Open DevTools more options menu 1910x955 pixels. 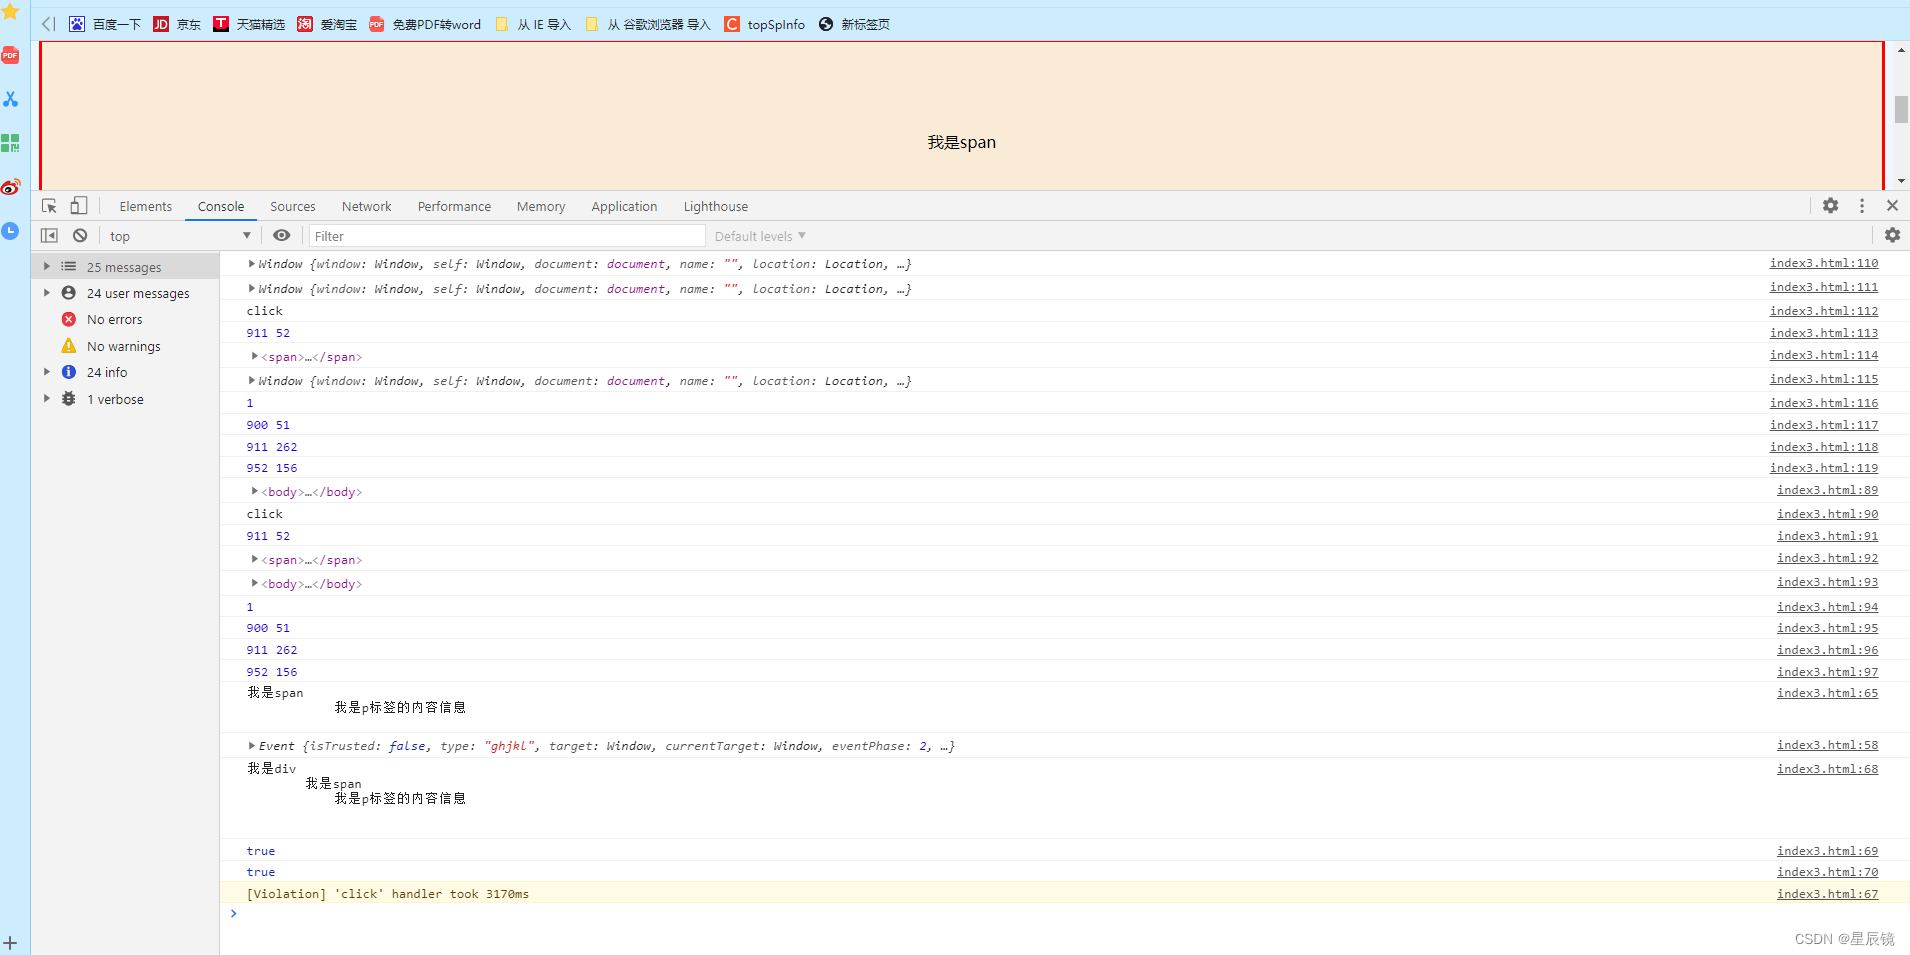1862,205
